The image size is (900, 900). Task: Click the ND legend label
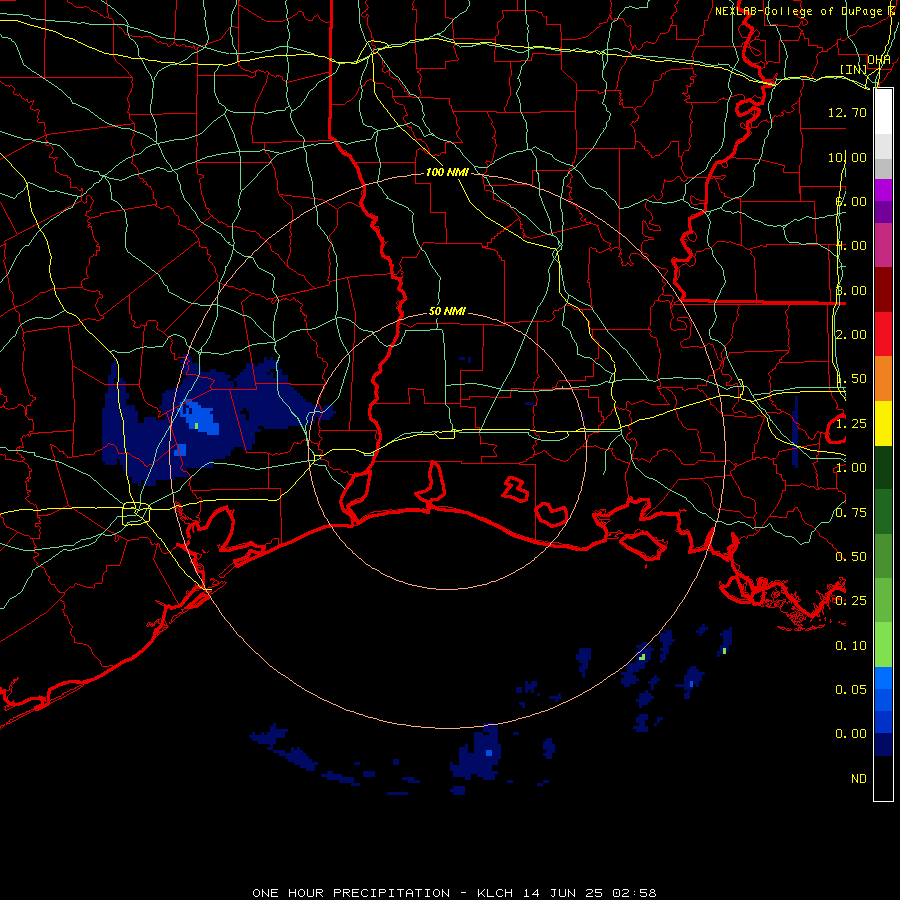click(859, 779)
